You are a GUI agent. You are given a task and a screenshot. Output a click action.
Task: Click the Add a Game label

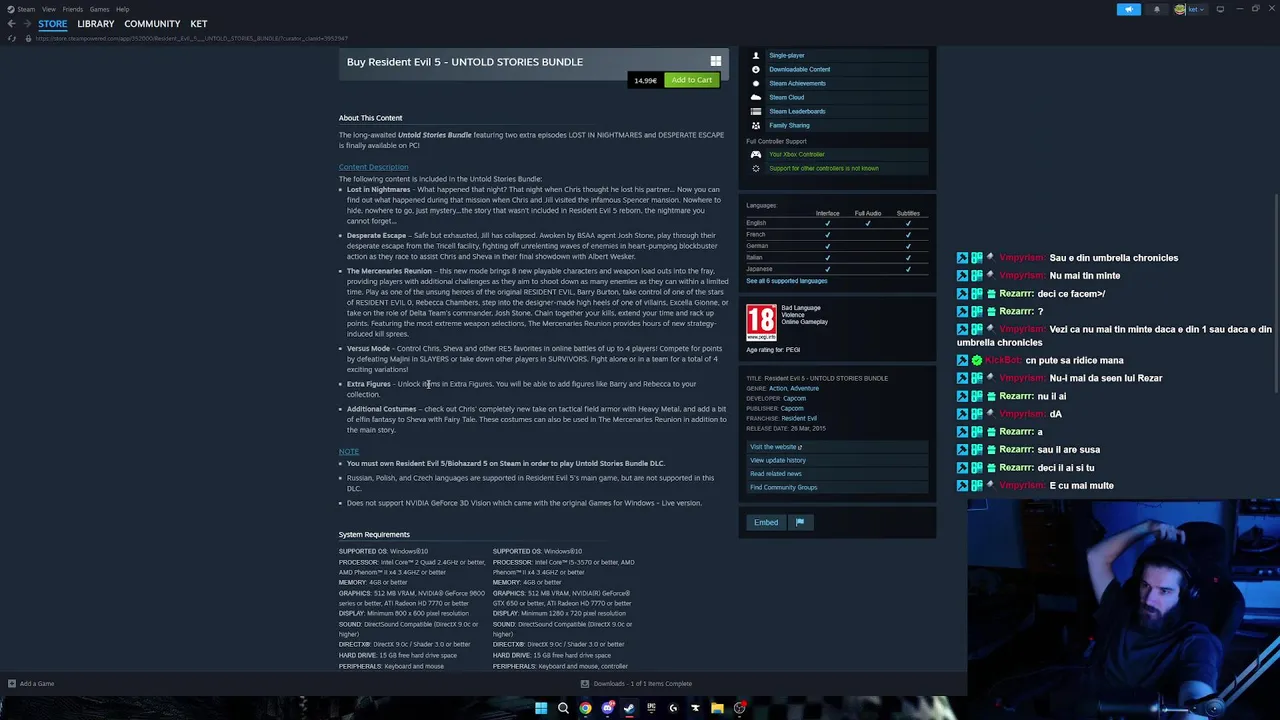37,684
